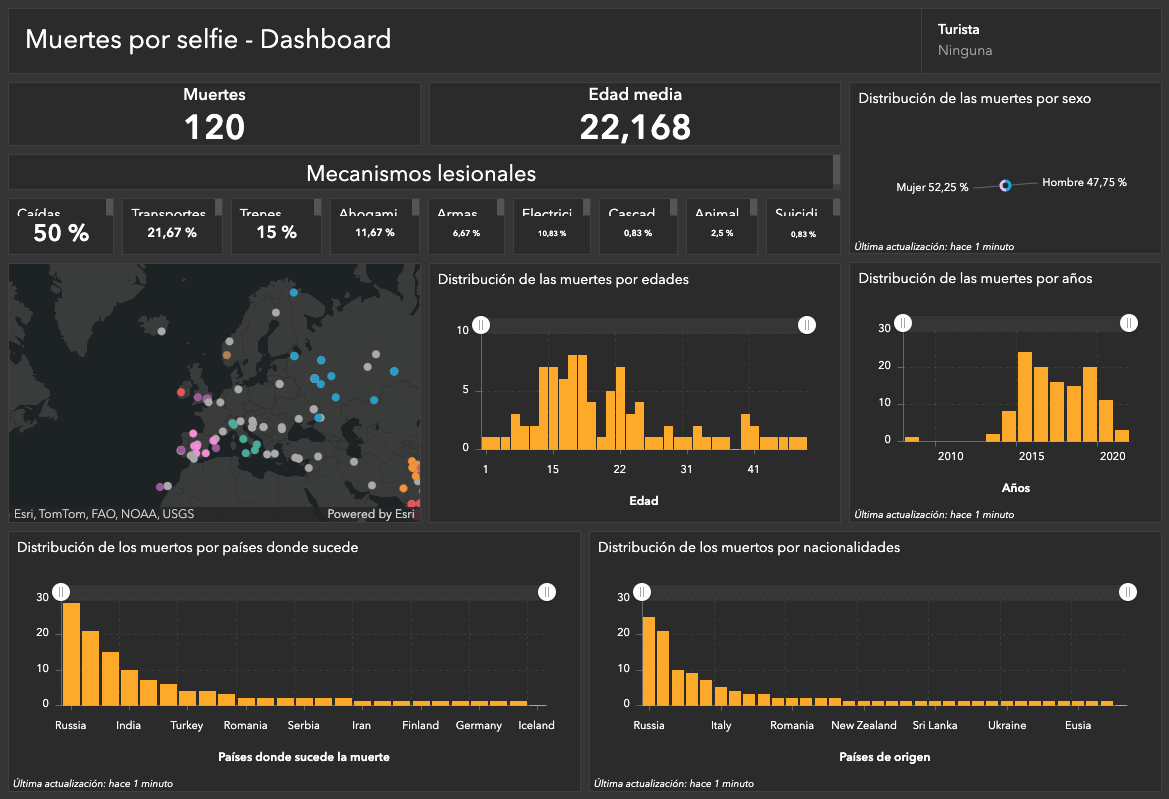This screenshot has height=799, width=1169.
Task: Click the right range handle on the countries chart
Action: (547, 592)
